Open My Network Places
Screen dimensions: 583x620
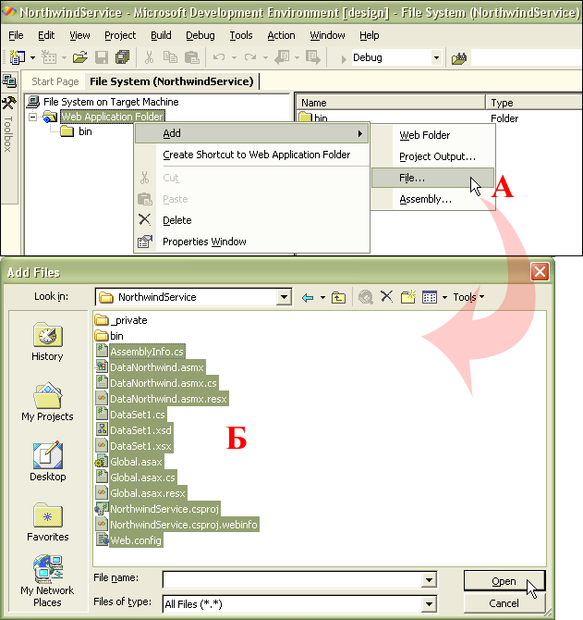47,581
